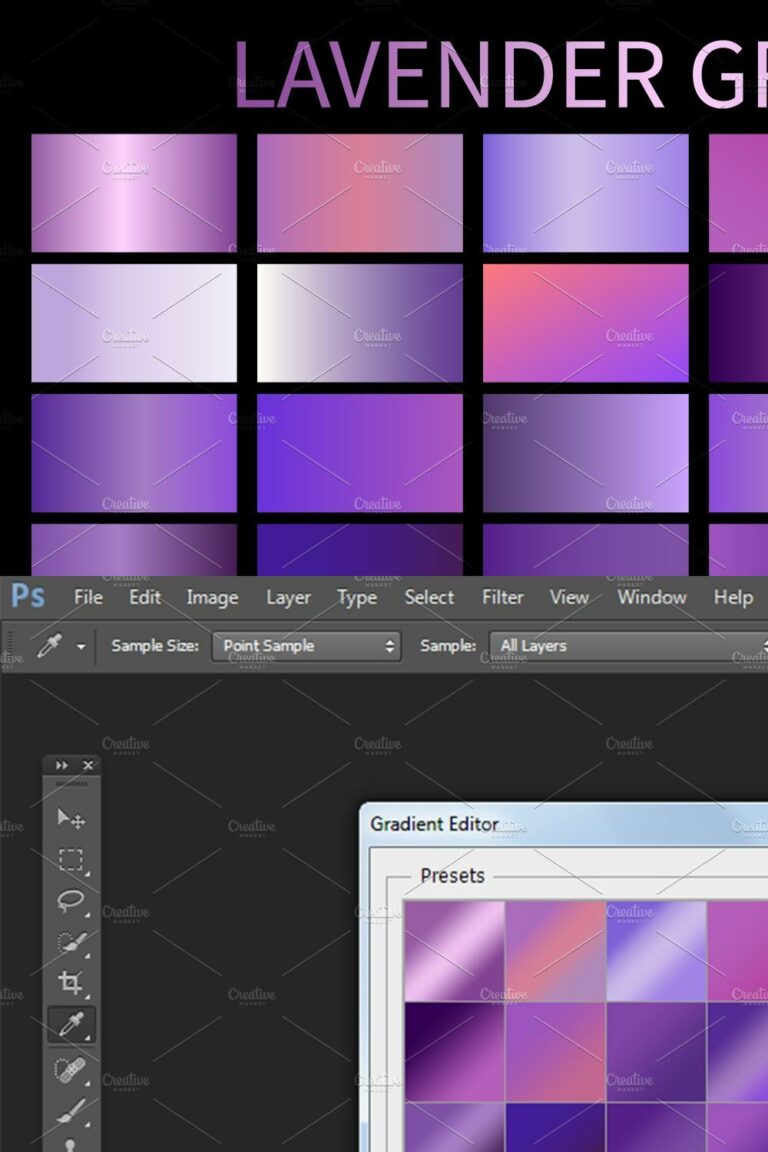Open the Window menu

652,597
